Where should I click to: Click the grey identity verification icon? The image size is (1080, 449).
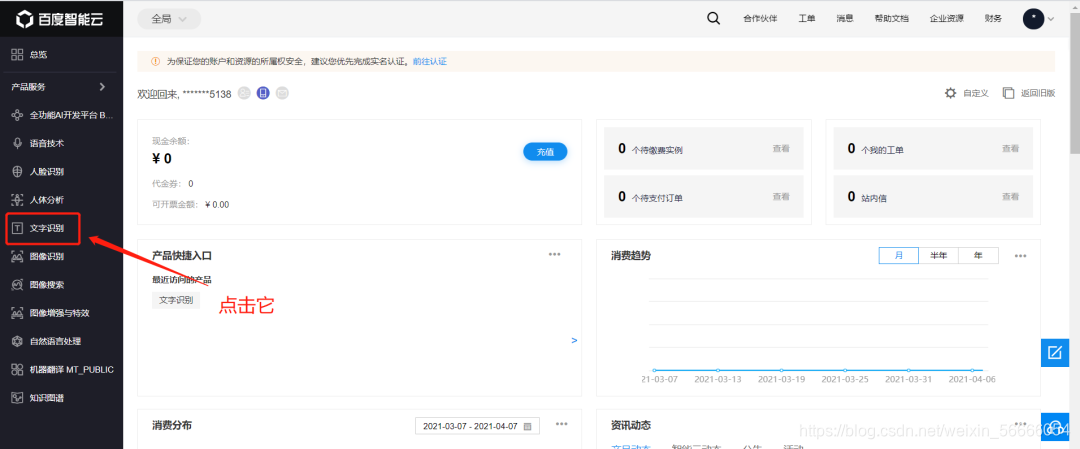(244, 94)
